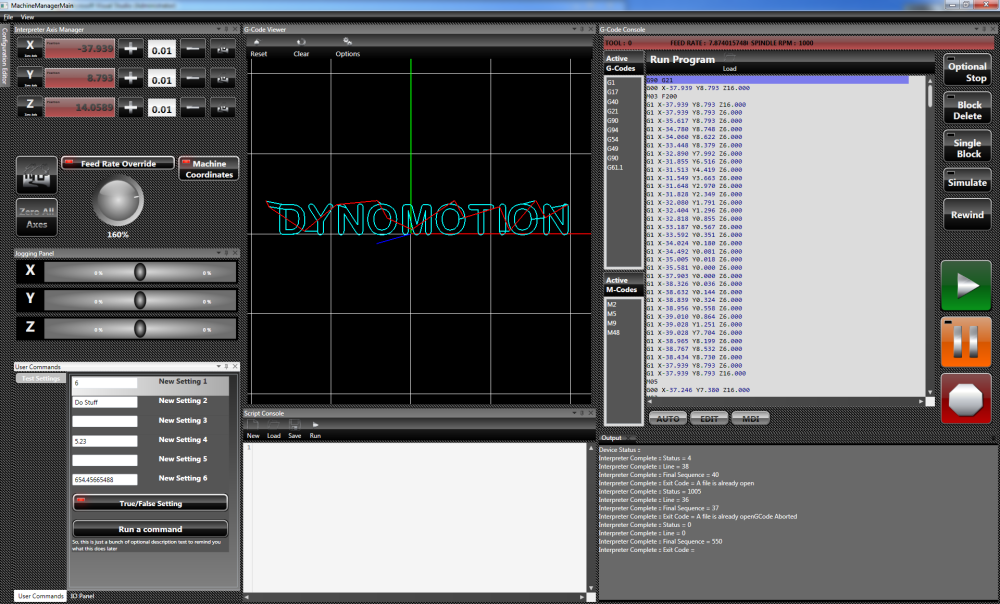Click the home all axes machine icon

36,174
